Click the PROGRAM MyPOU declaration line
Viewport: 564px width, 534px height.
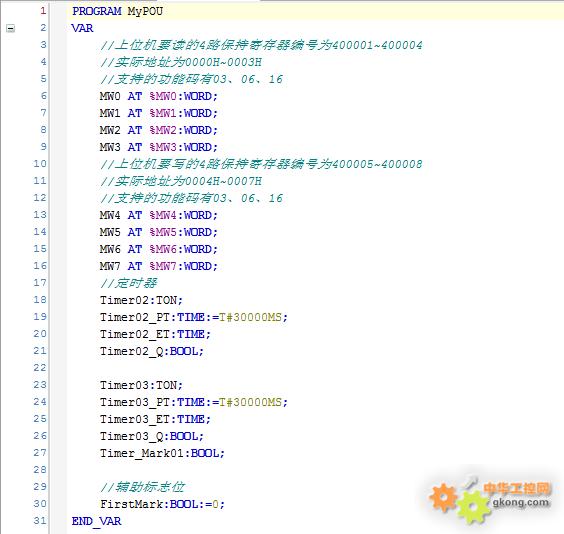[117, 11]
